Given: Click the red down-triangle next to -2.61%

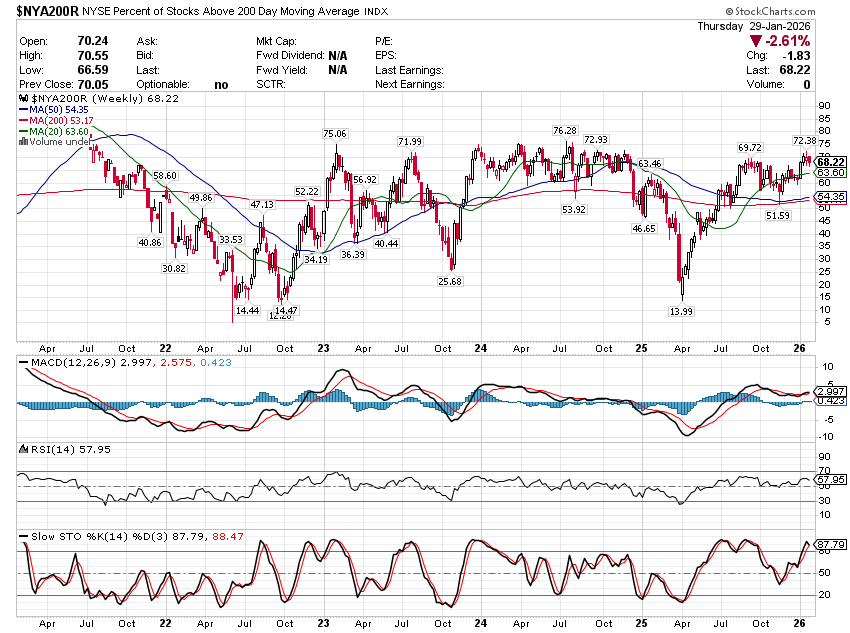Looking at the screenshot, I should coord(757,40).
